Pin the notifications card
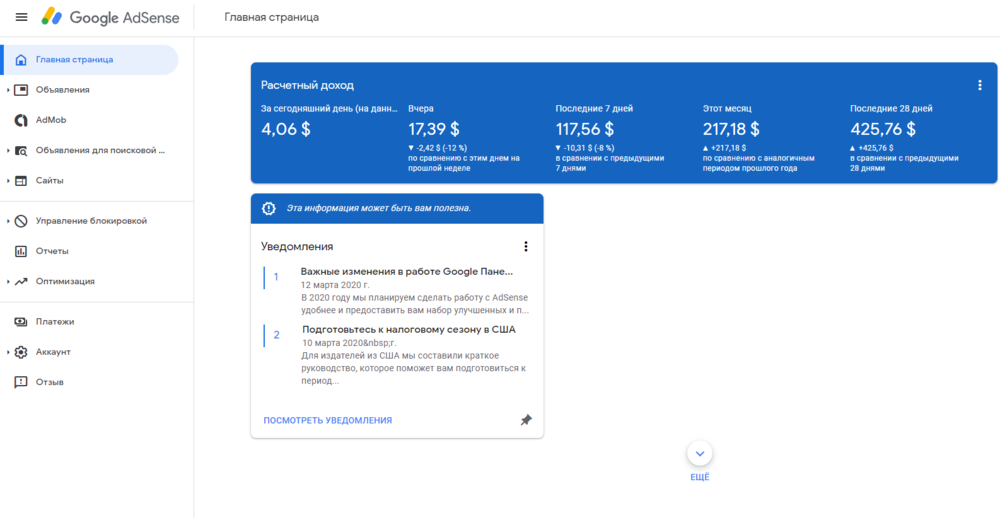Screen dimensions: 1000x518 (526, 420)
